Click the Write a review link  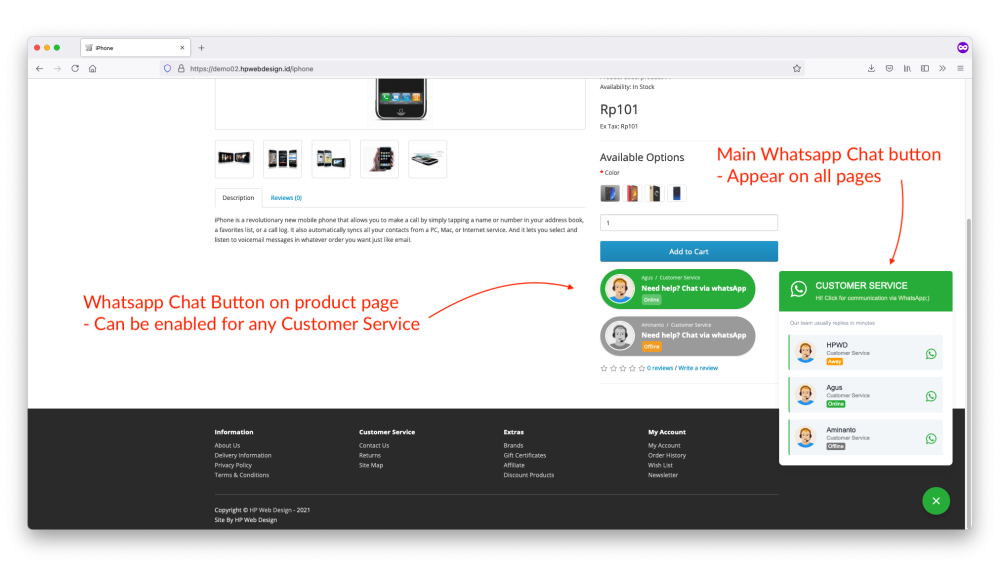(698, 368)
